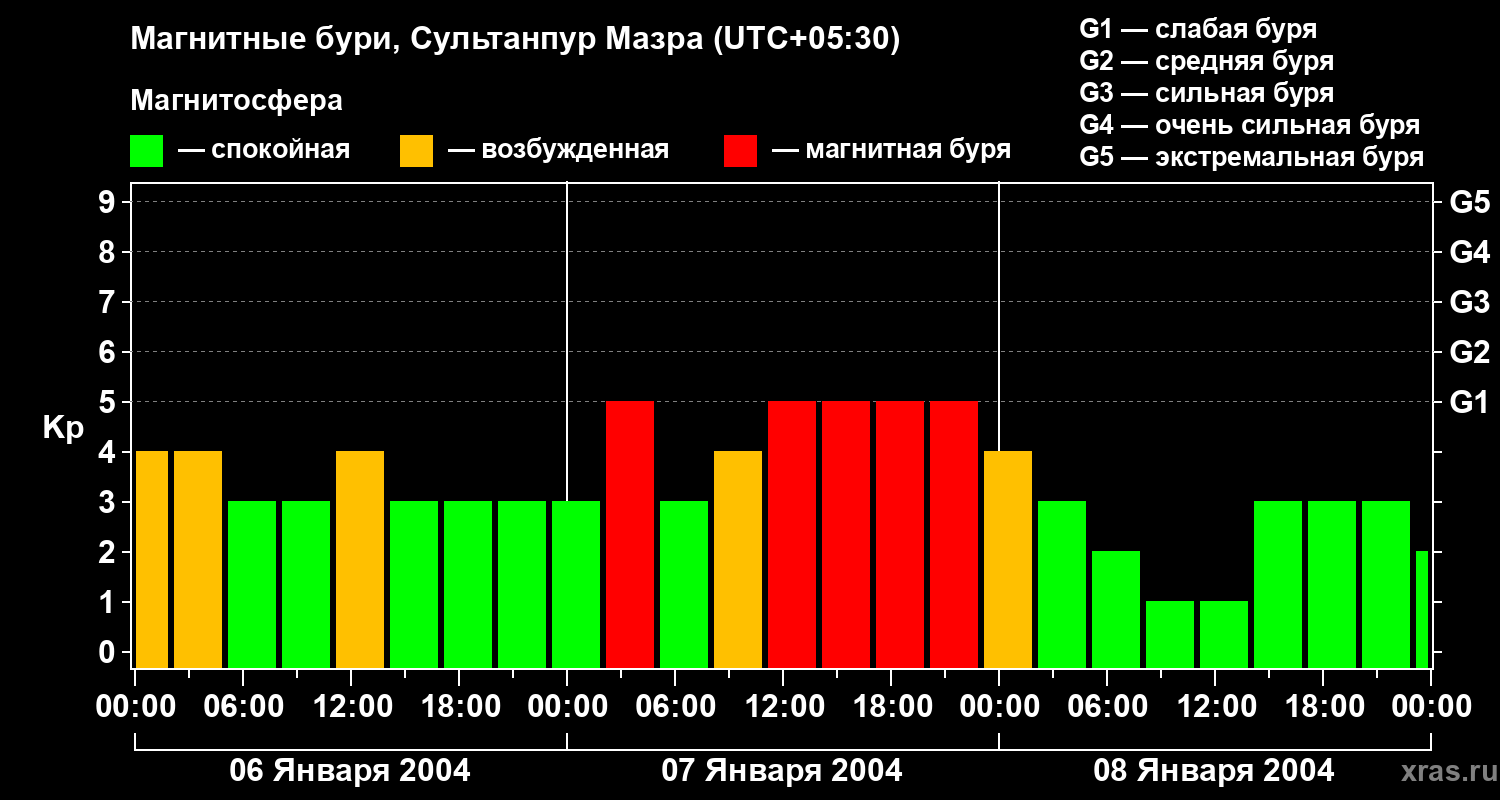Click the "07 Января 2004" date label

[782, 771]
